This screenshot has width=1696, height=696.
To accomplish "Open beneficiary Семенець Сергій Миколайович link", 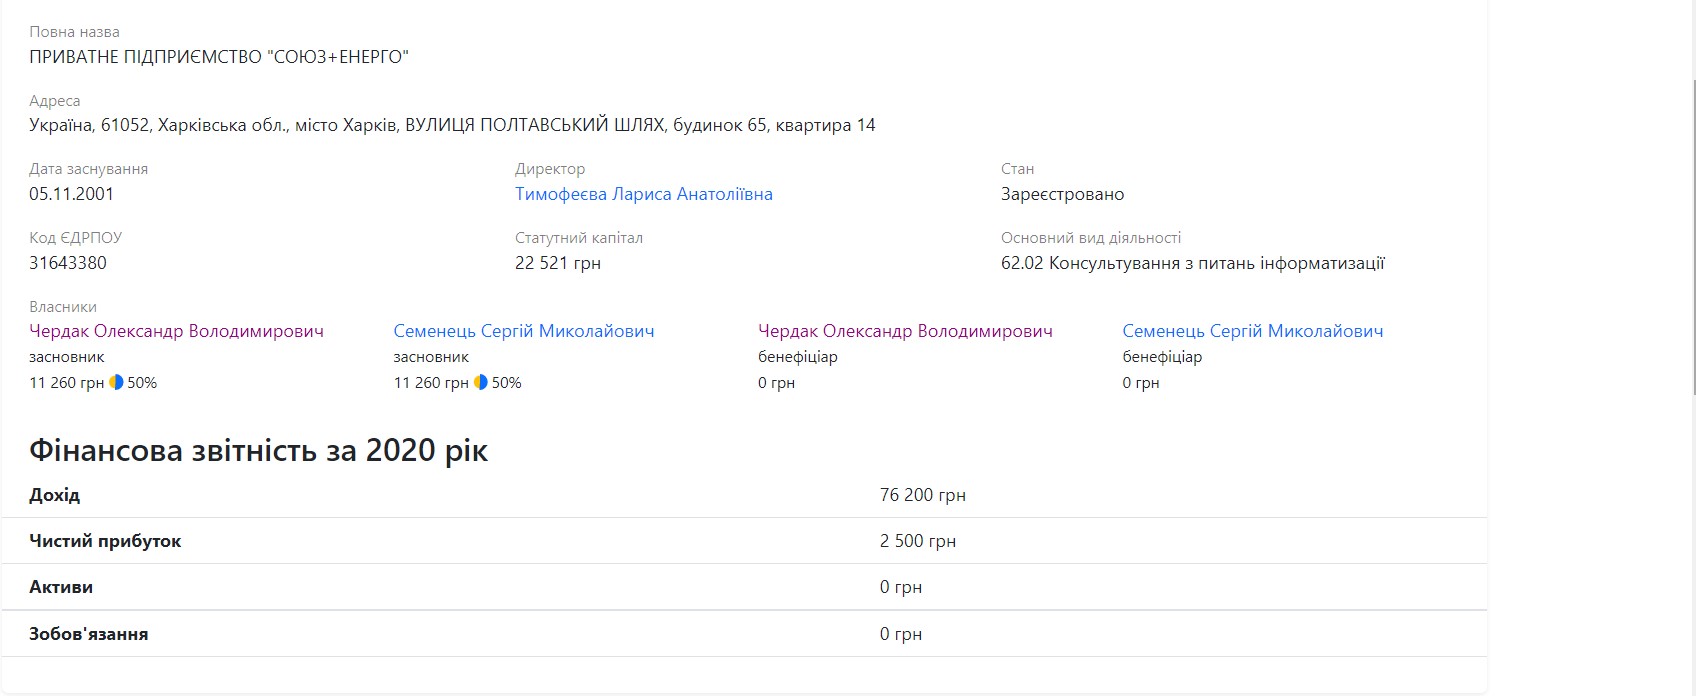I will pos(1252,331).
